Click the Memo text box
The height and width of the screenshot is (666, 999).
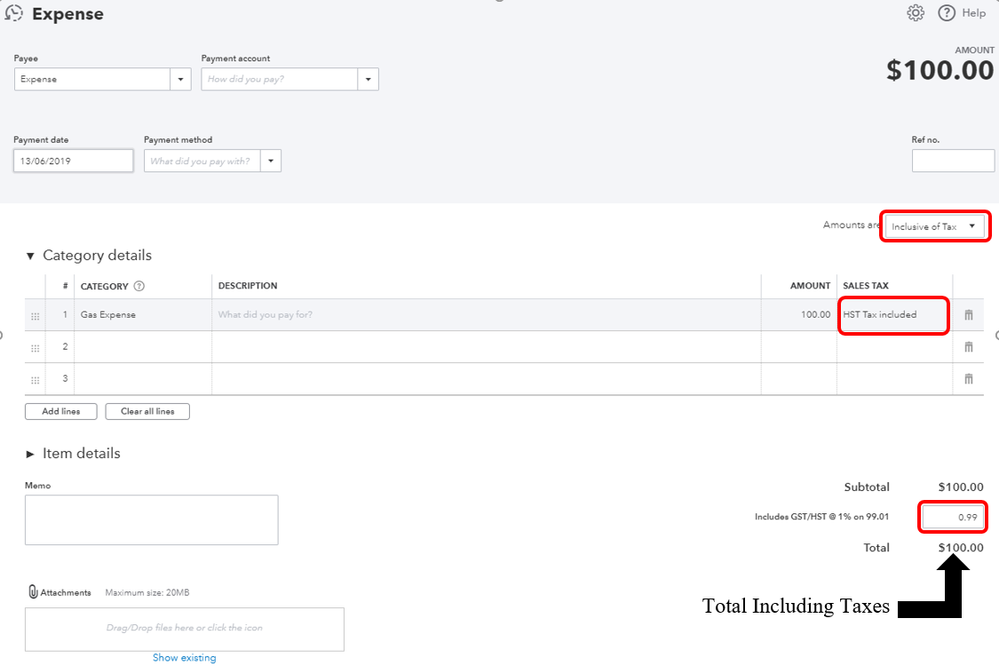(151, 520)
